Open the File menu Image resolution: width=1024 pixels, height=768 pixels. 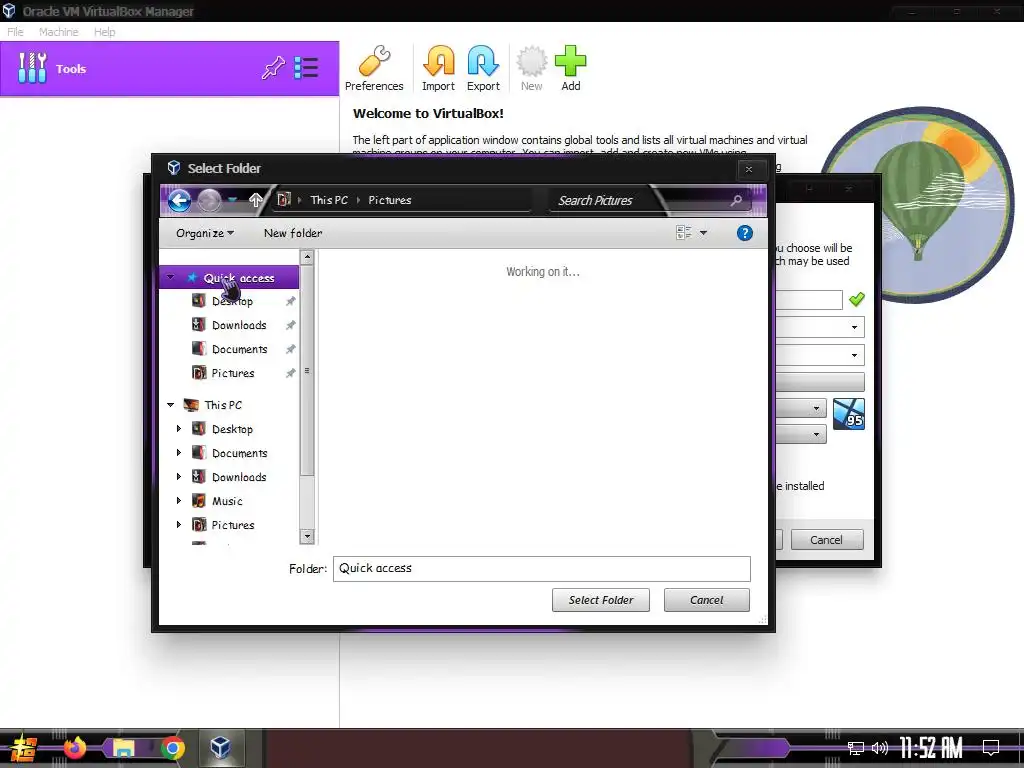15,32
